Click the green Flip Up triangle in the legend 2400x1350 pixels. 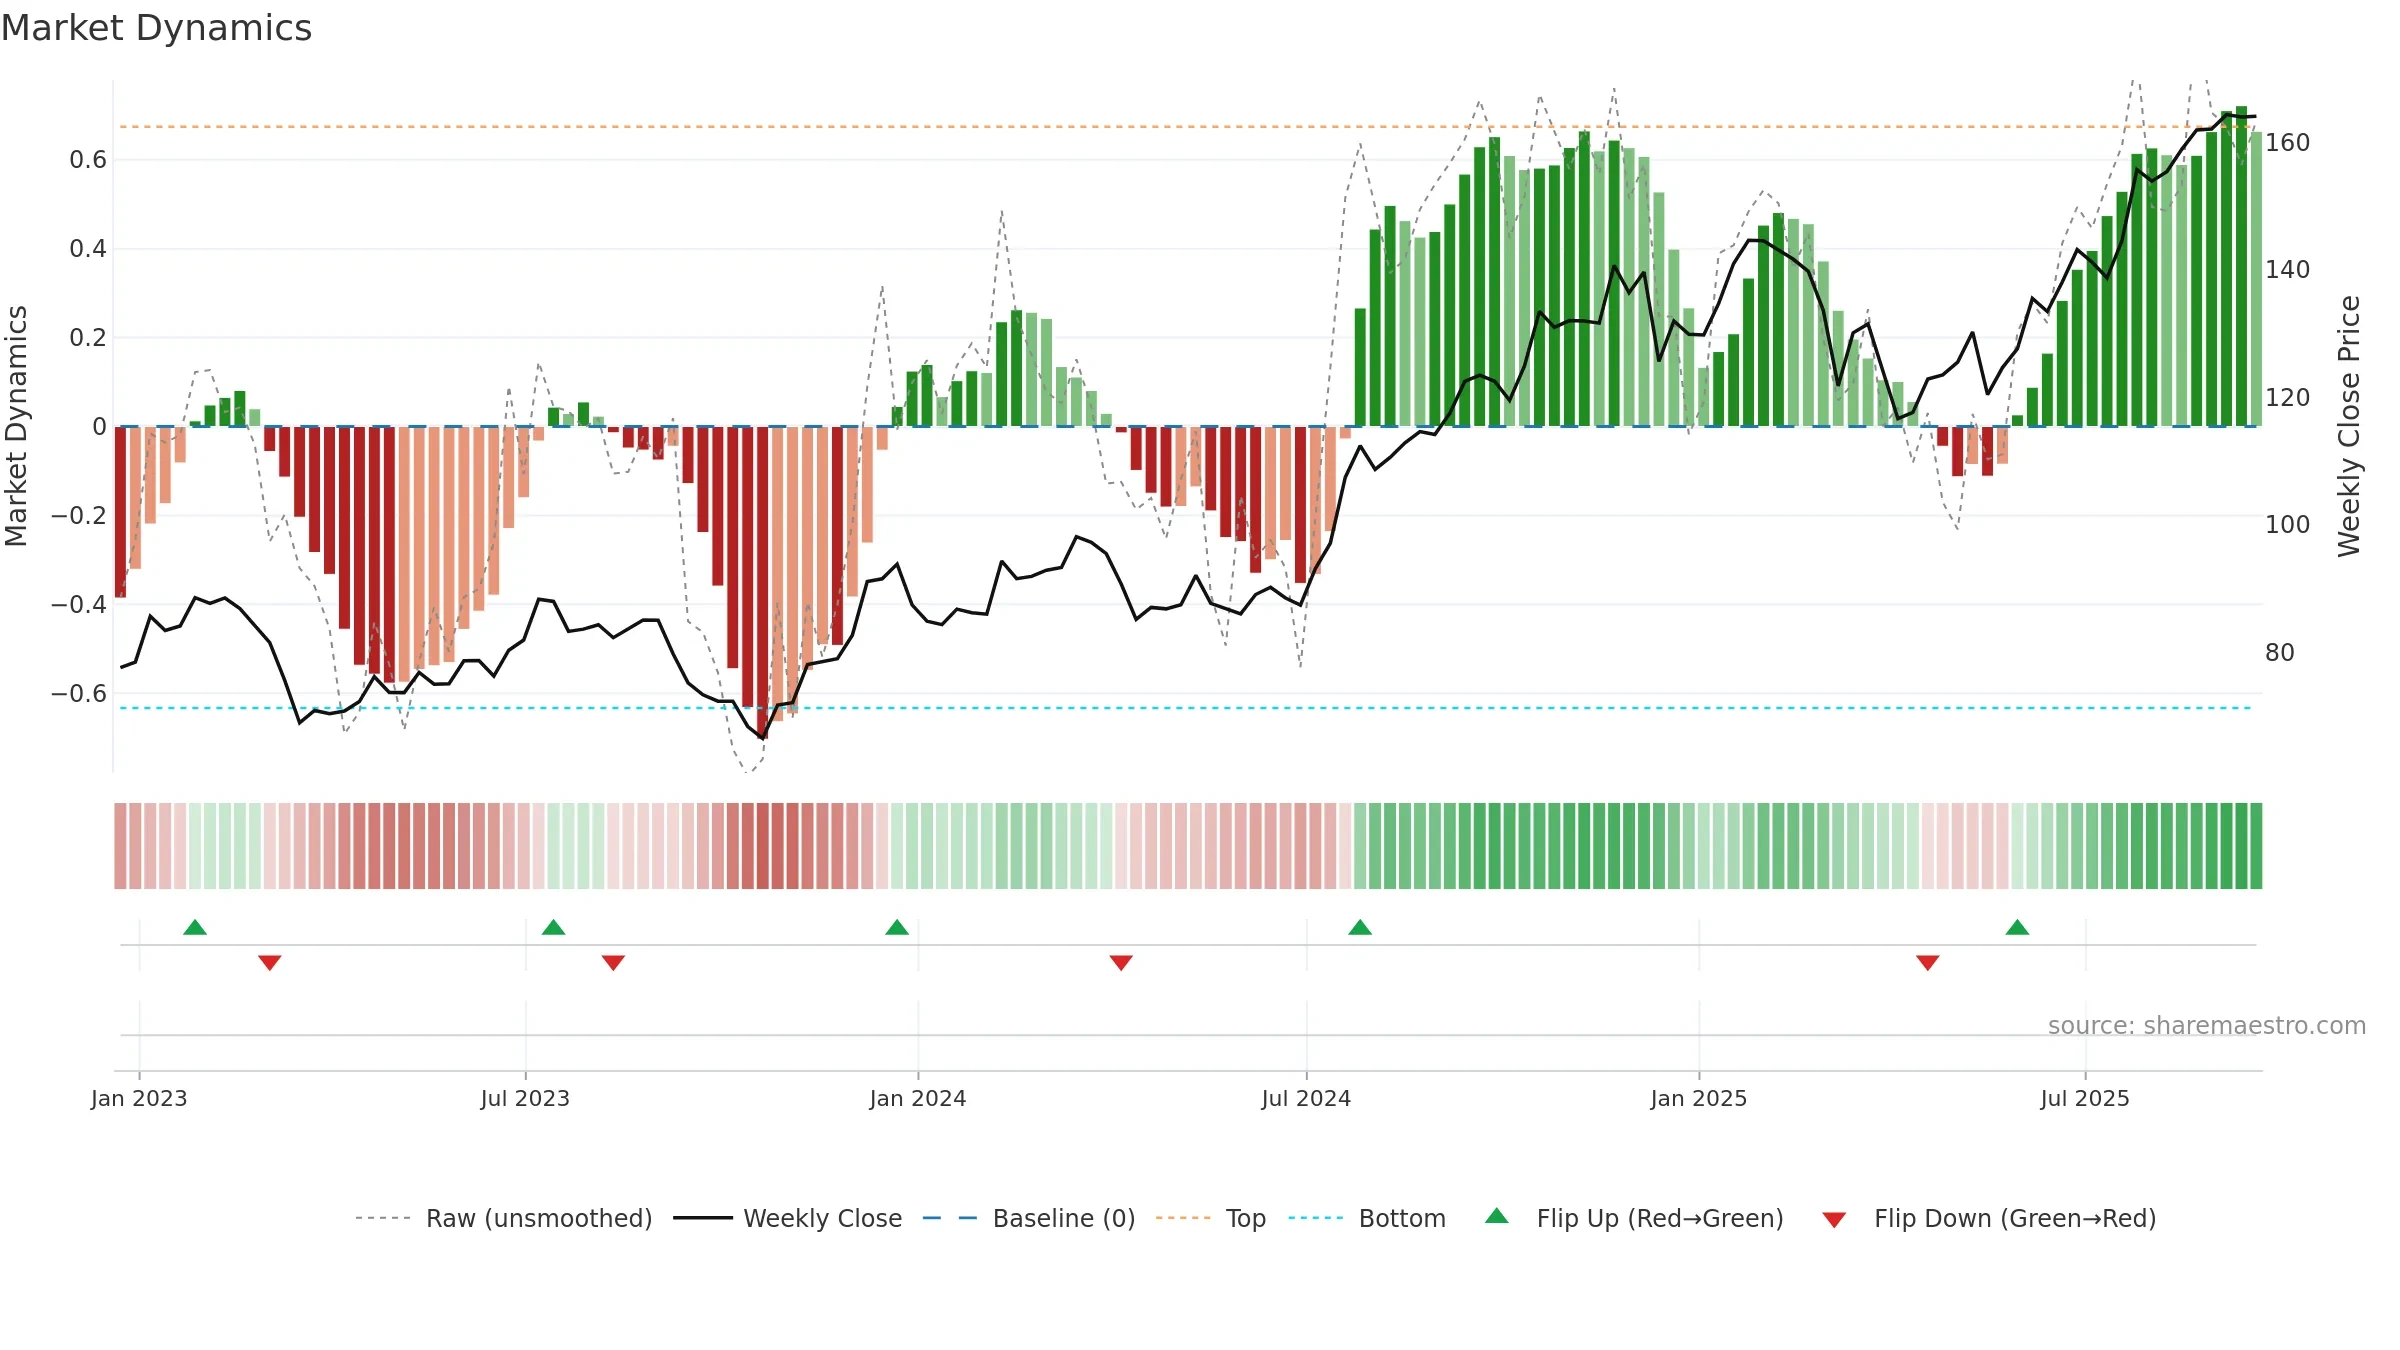pyautogui.click(x=1497, y=1216)
